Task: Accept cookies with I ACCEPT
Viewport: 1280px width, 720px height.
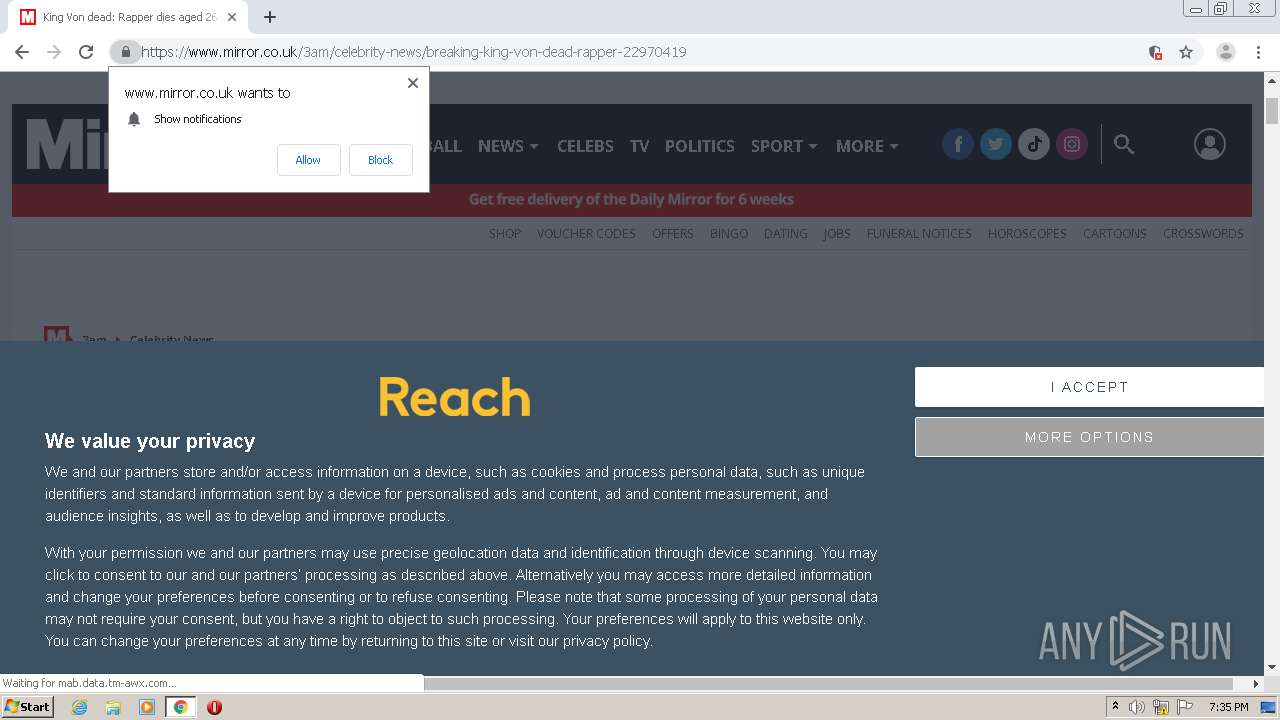Action: pyautogui.click(x=1089, y=387)
